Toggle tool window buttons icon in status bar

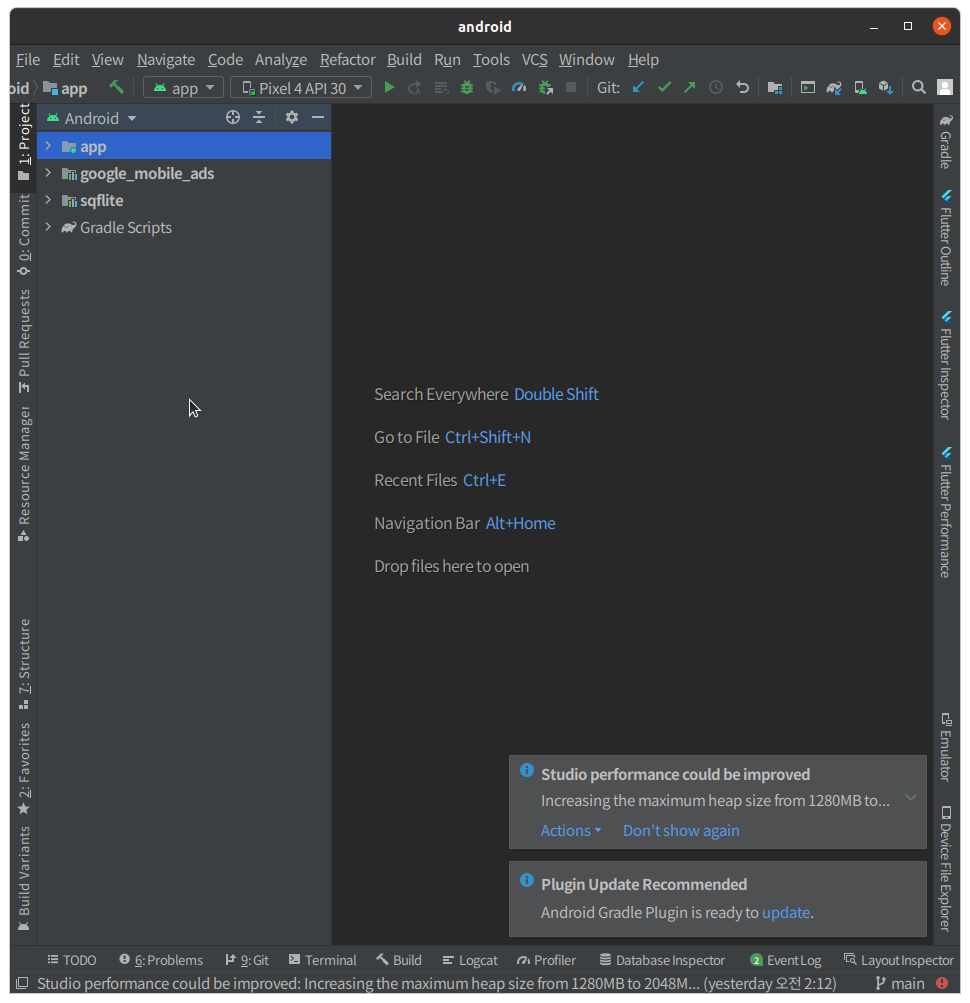[22, 983]
